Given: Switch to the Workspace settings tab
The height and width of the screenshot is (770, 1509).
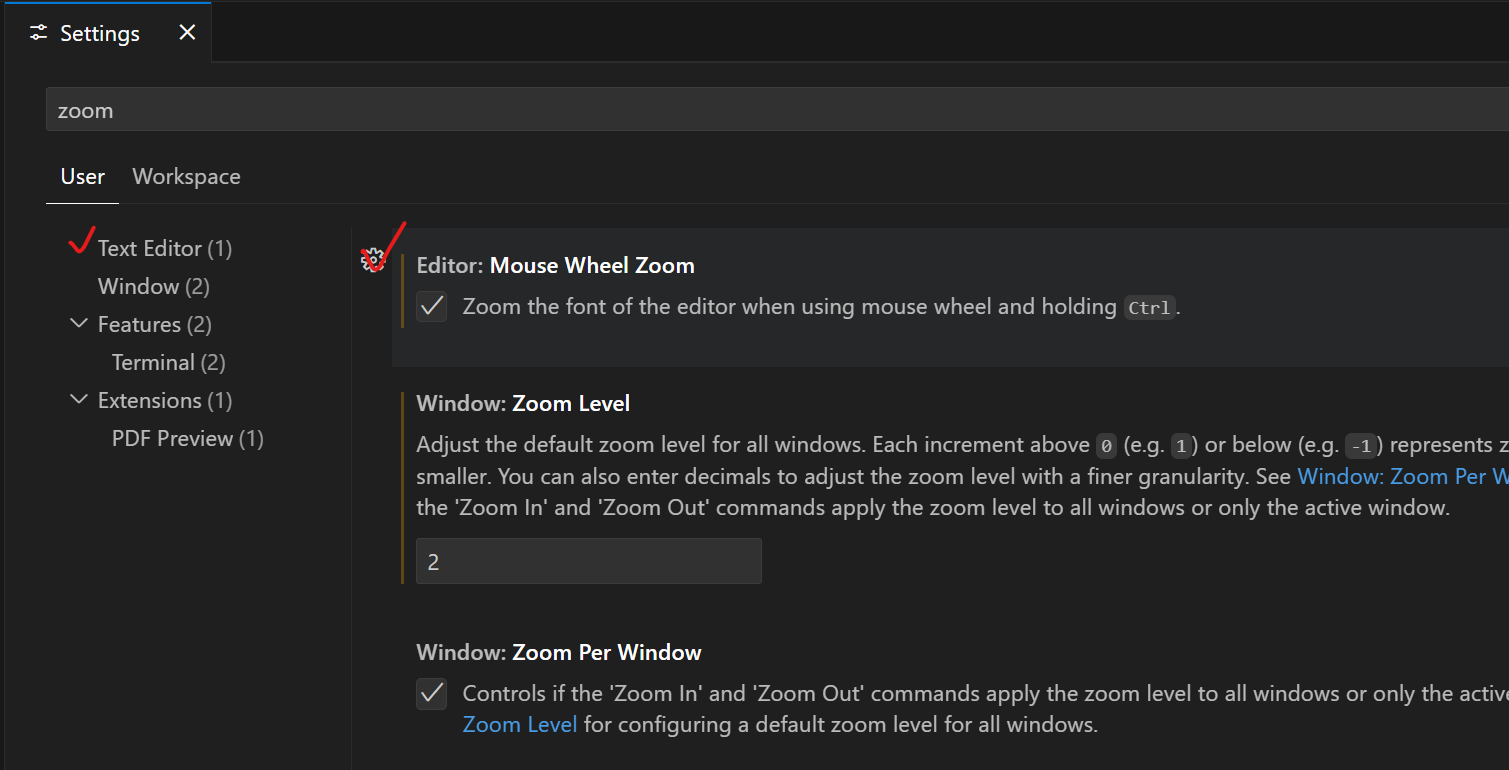Looking at the screenshot, I should [186, 176].
